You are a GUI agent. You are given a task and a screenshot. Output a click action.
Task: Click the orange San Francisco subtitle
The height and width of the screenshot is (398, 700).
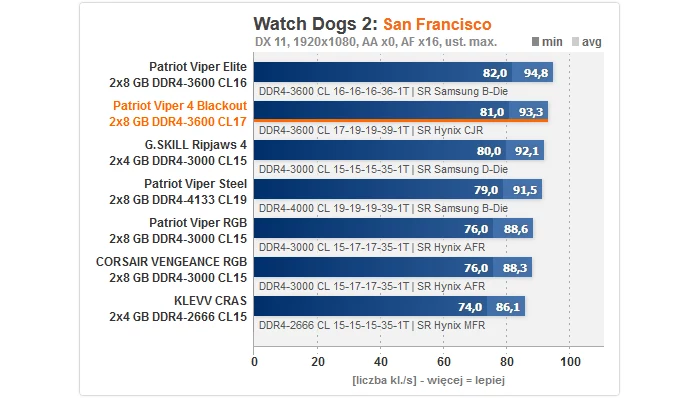click(437, 24)
